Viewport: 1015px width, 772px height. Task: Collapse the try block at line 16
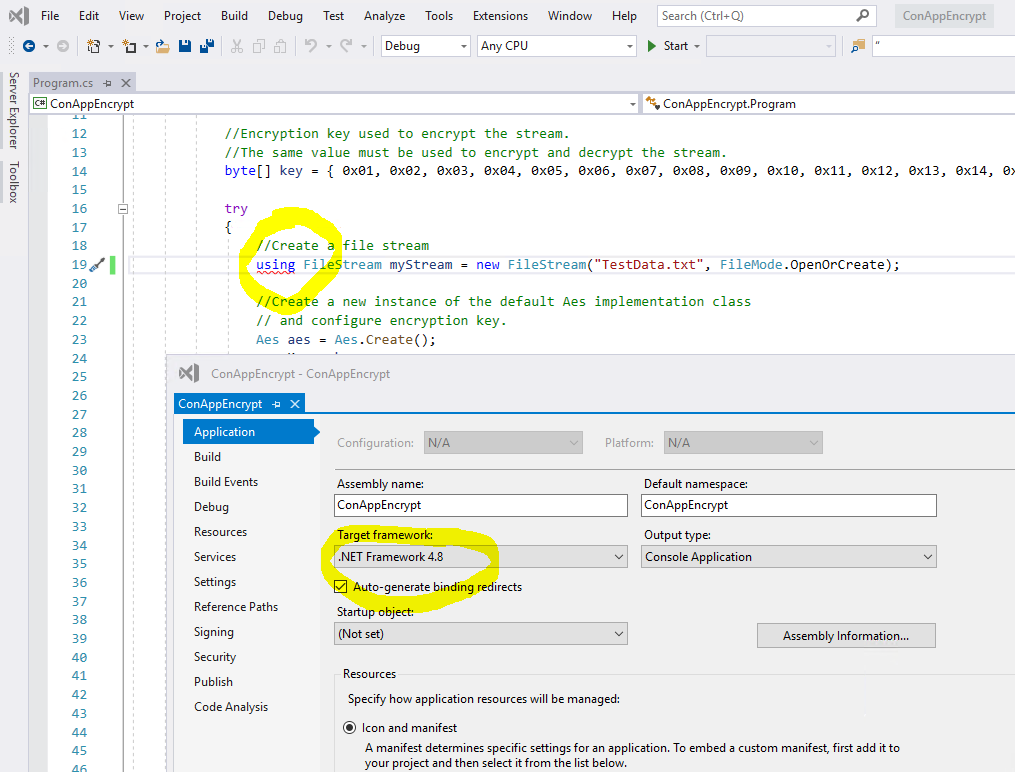point(123,208)
